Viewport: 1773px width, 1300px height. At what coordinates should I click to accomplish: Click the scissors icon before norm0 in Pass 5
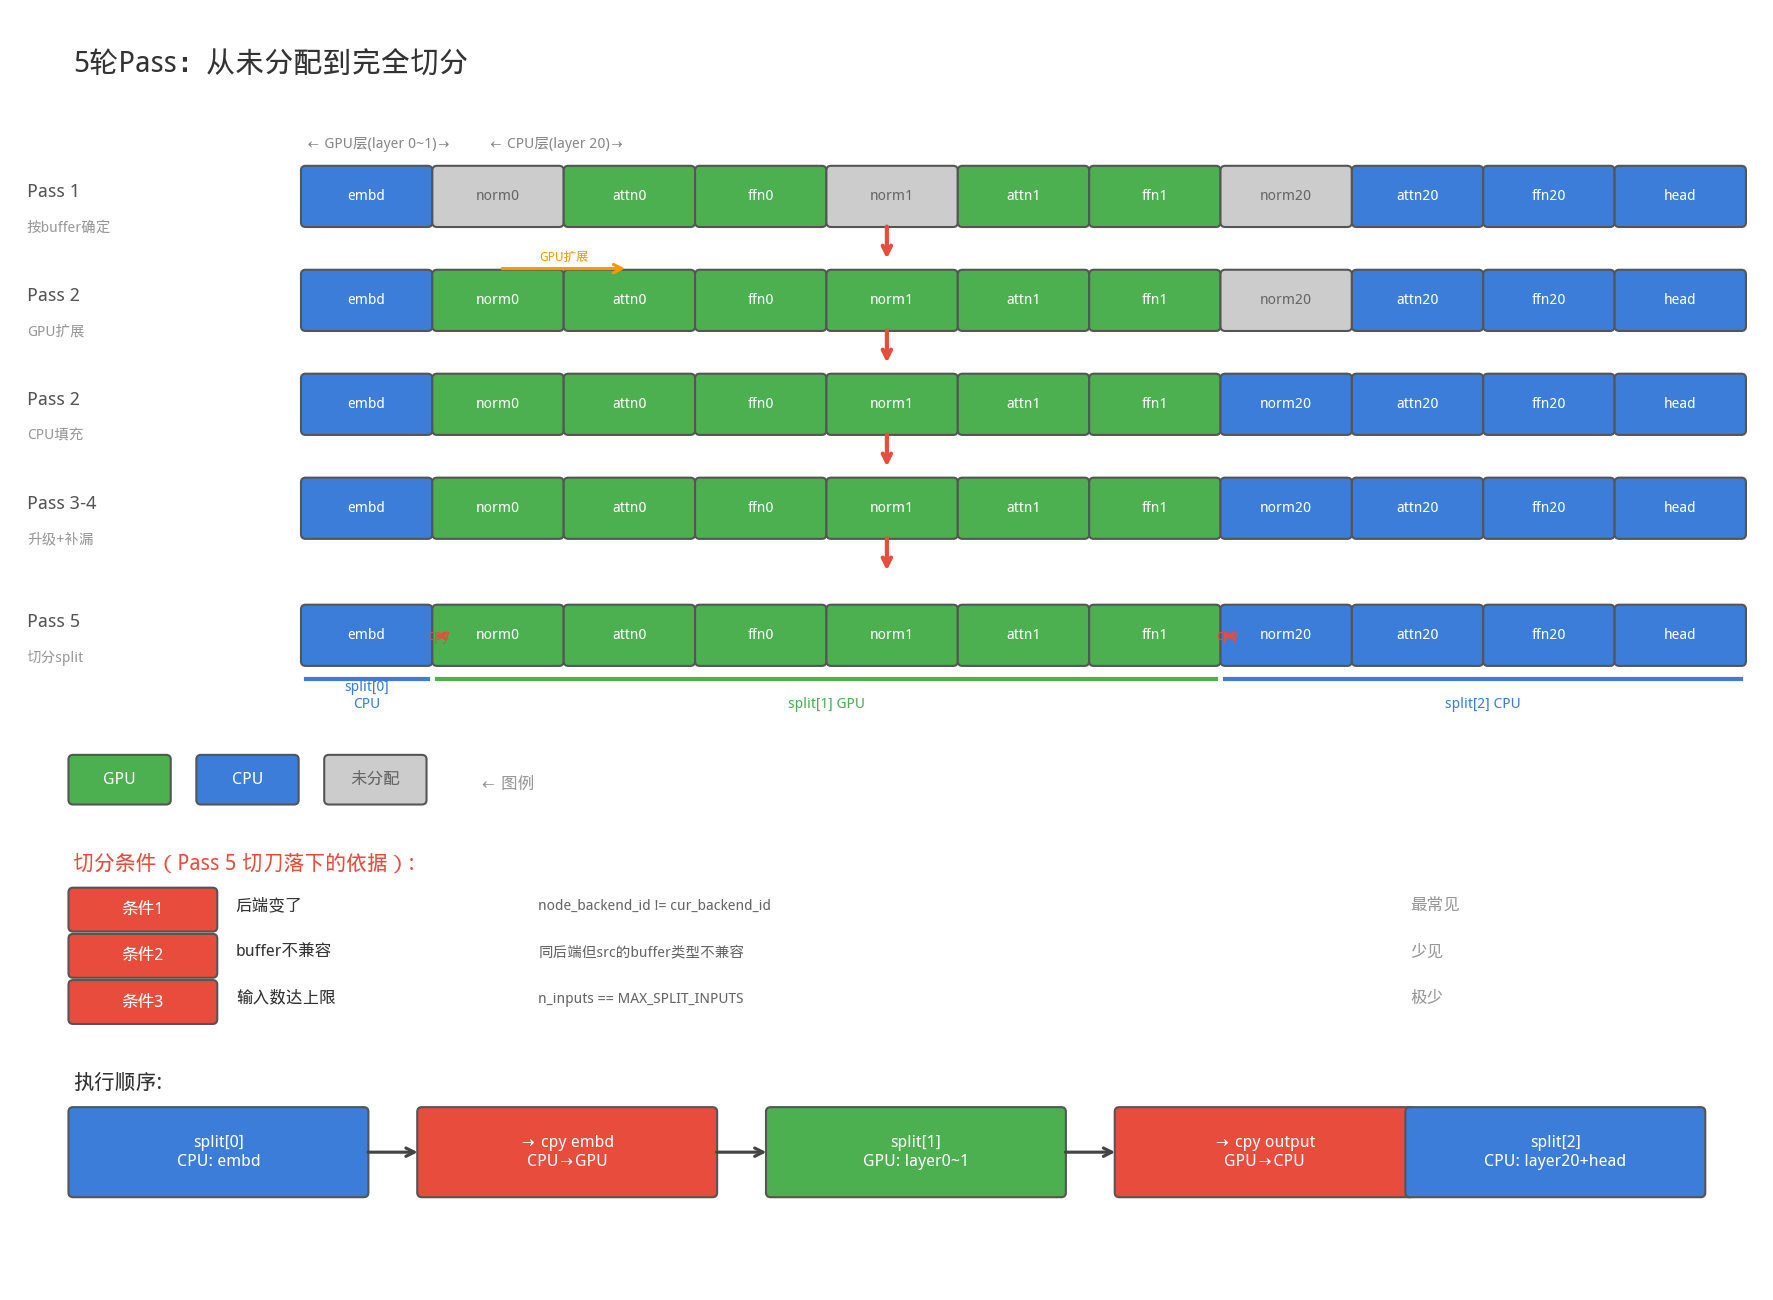tap(439, 635)
